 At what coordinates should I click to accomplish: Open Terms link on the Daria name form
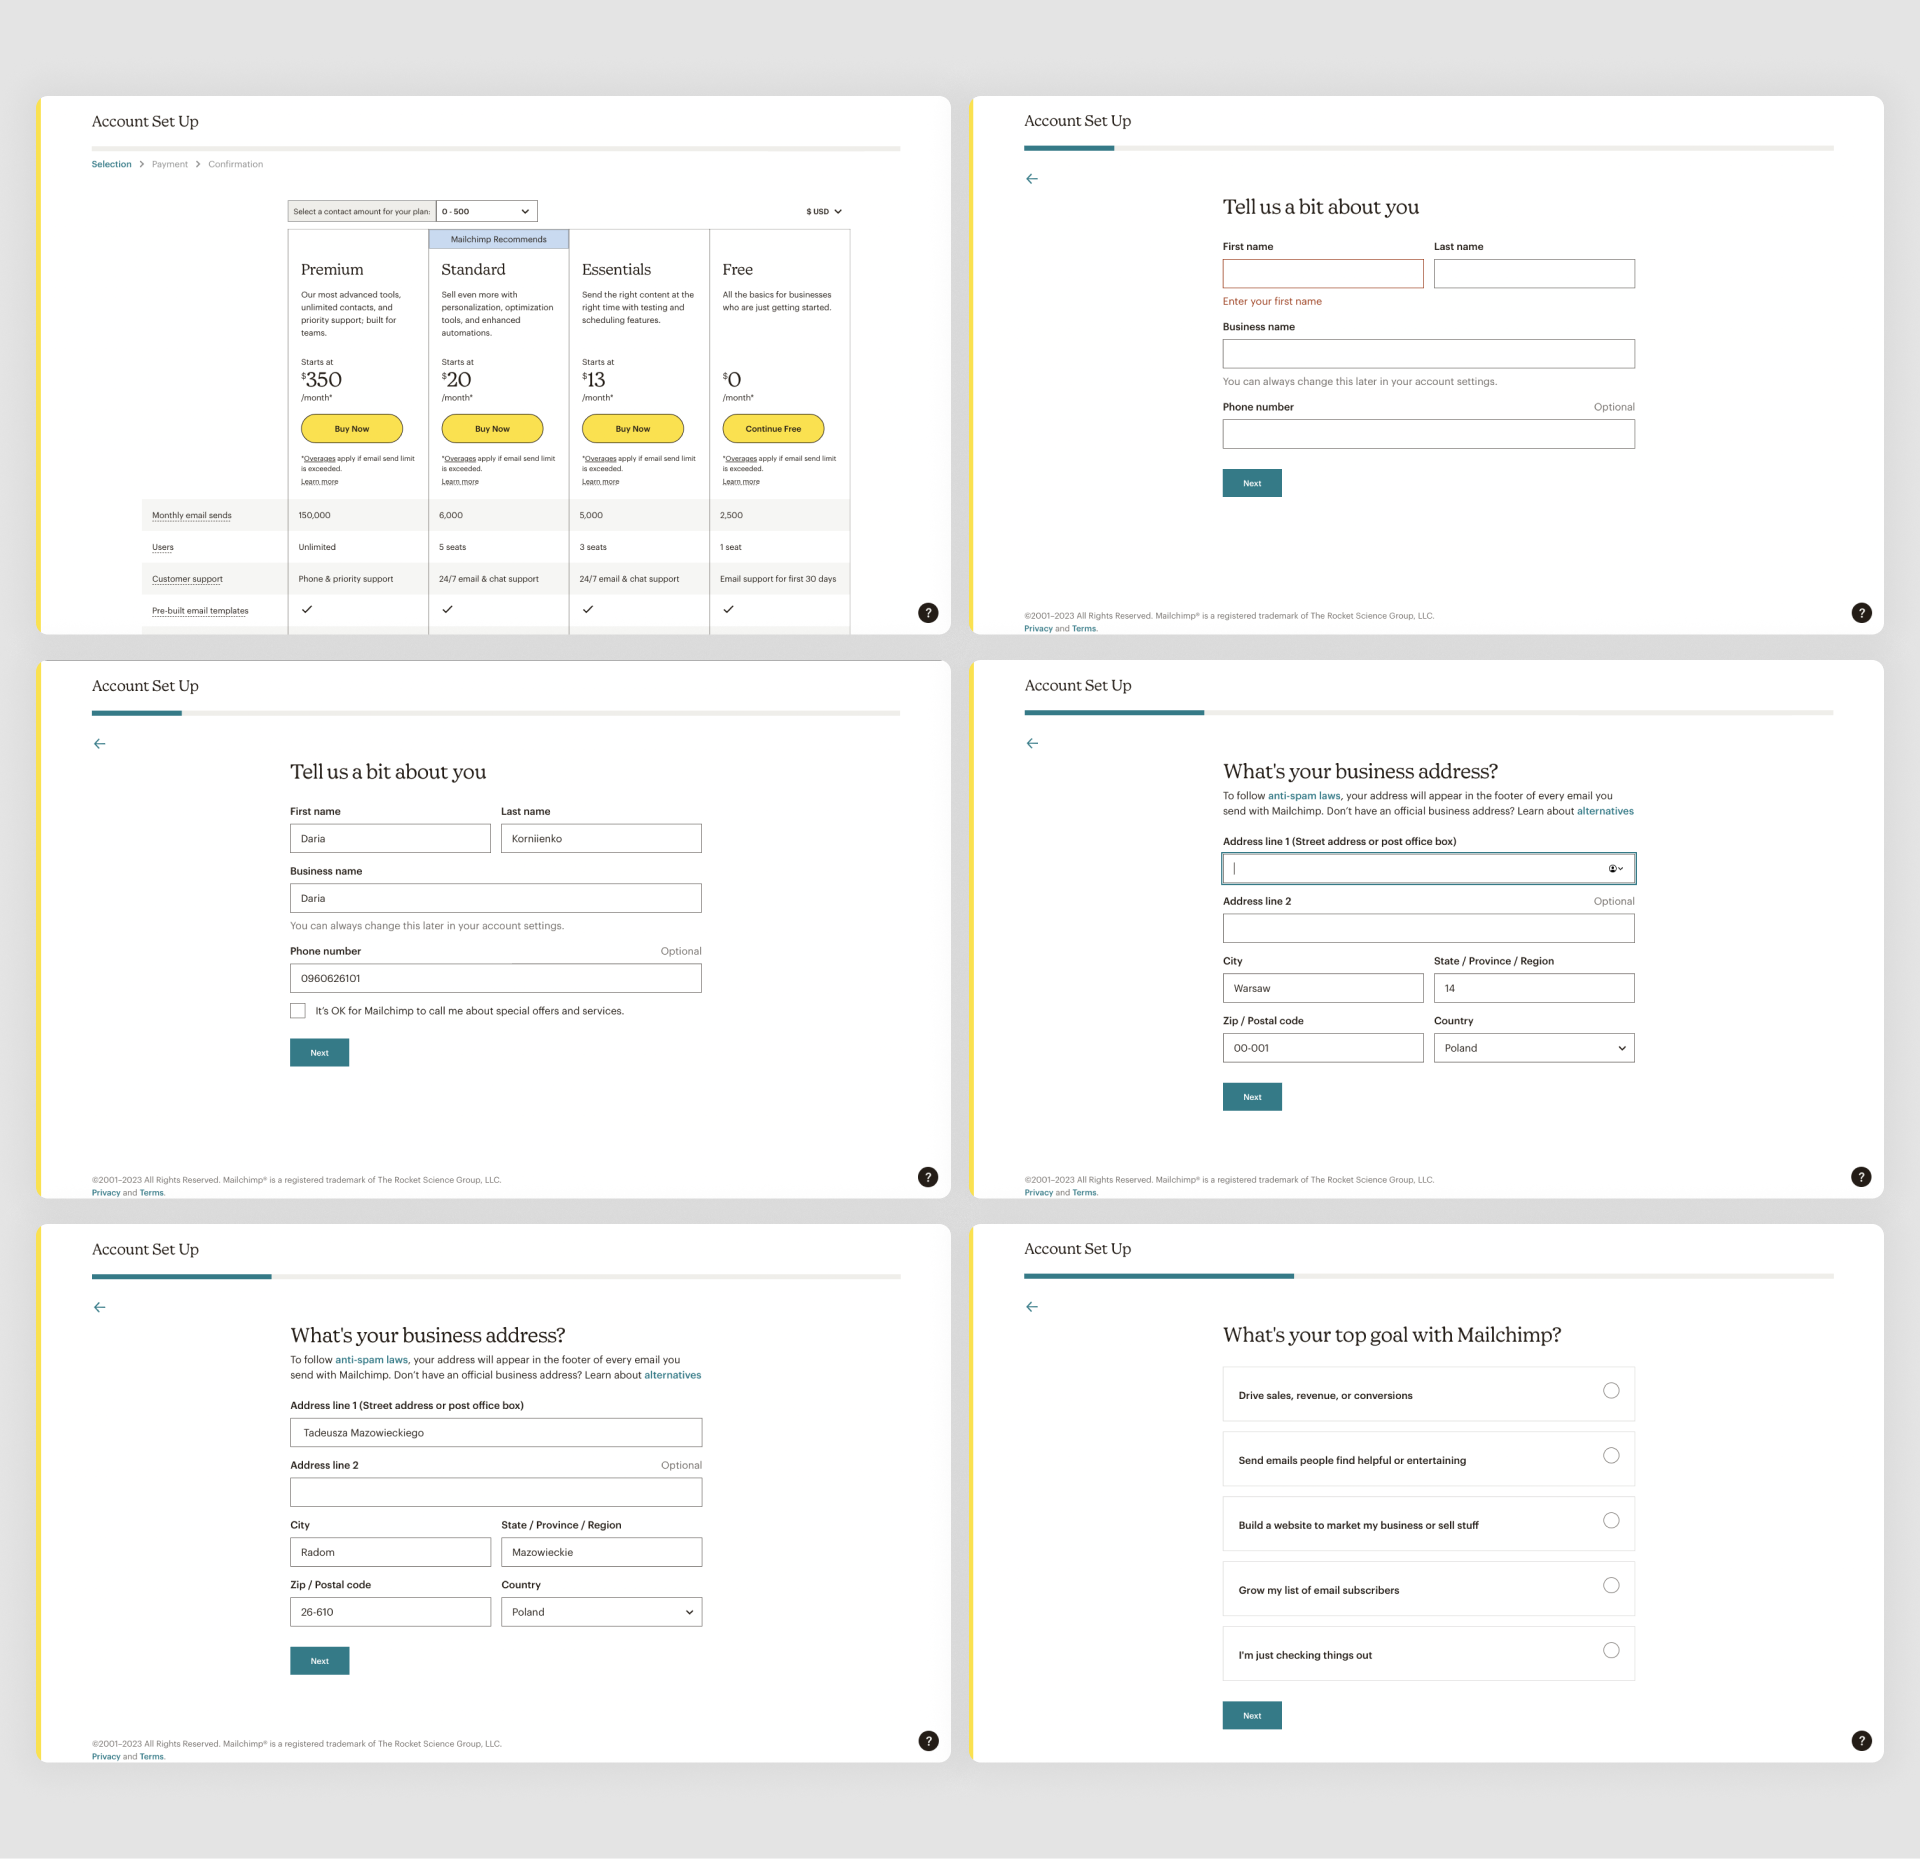click(151, 1193)
